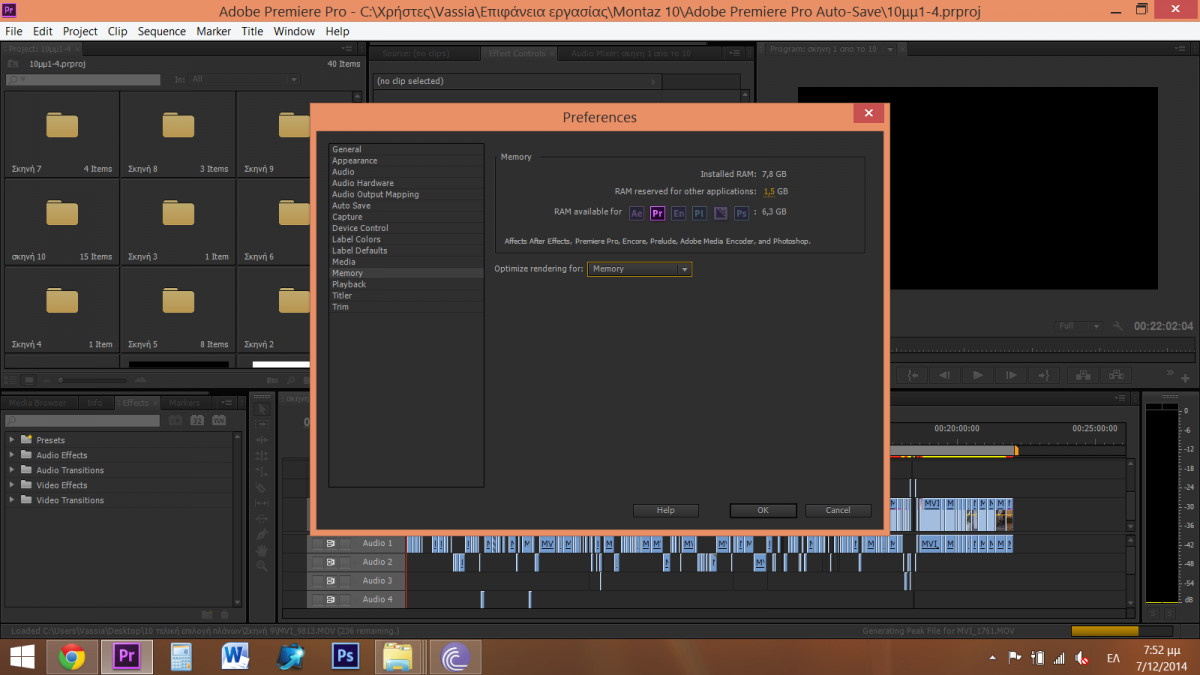The image size is (1200, 675).
Task: Open Photoshop from the taskbar
Action: pyautogui.click(x=345, y=656)
